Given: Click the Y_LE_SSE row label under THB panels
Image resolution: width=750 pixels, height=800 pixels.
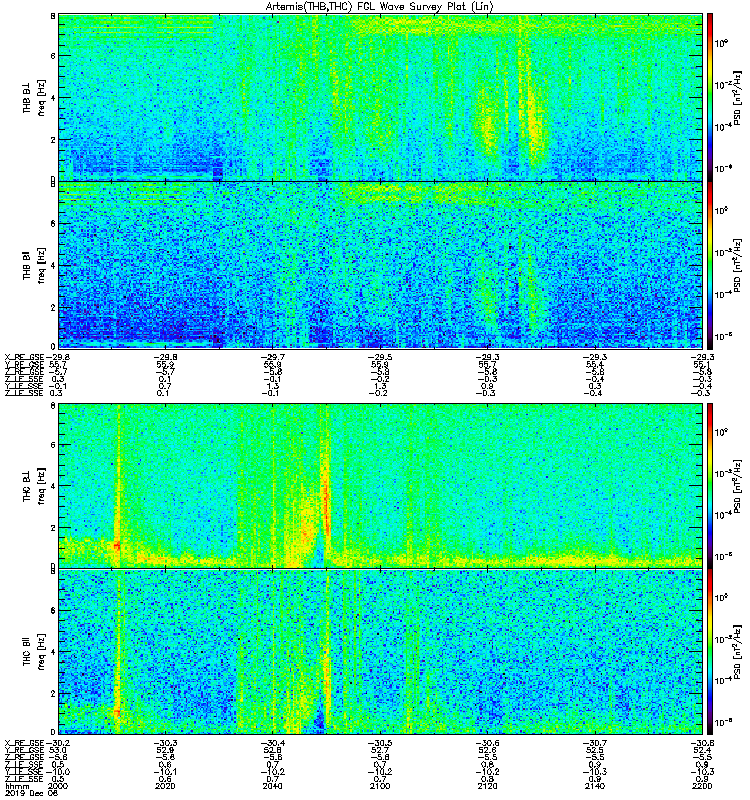Looking at the screenshot, I should pyautogui.click(x=24, y=386).
